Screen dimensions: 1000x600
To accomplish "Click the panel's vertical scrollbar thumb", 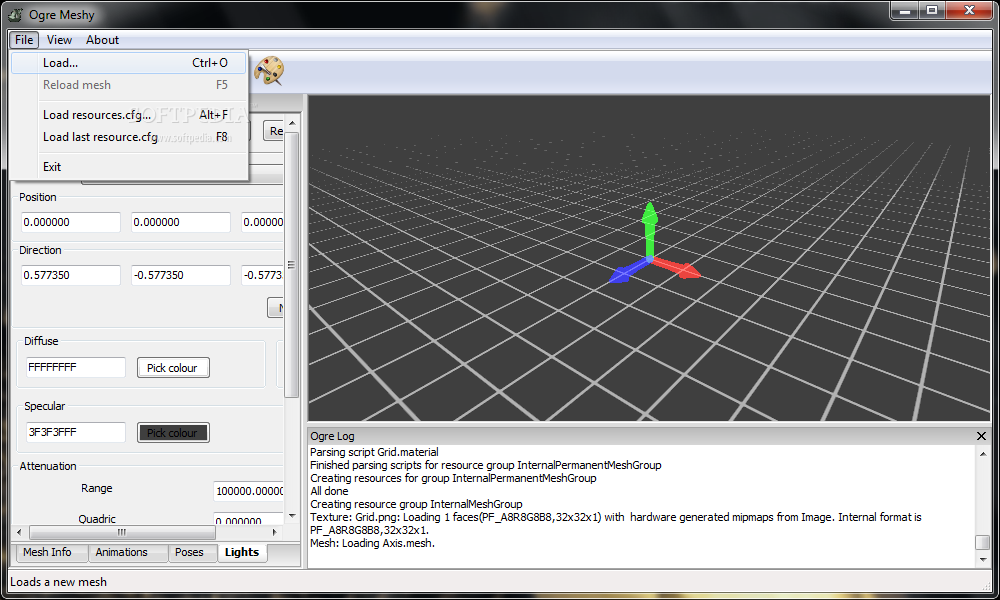I will [291, 264].
